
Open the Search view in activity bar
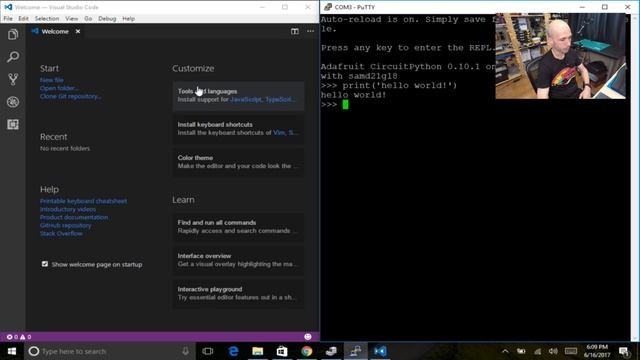point(13,57)
